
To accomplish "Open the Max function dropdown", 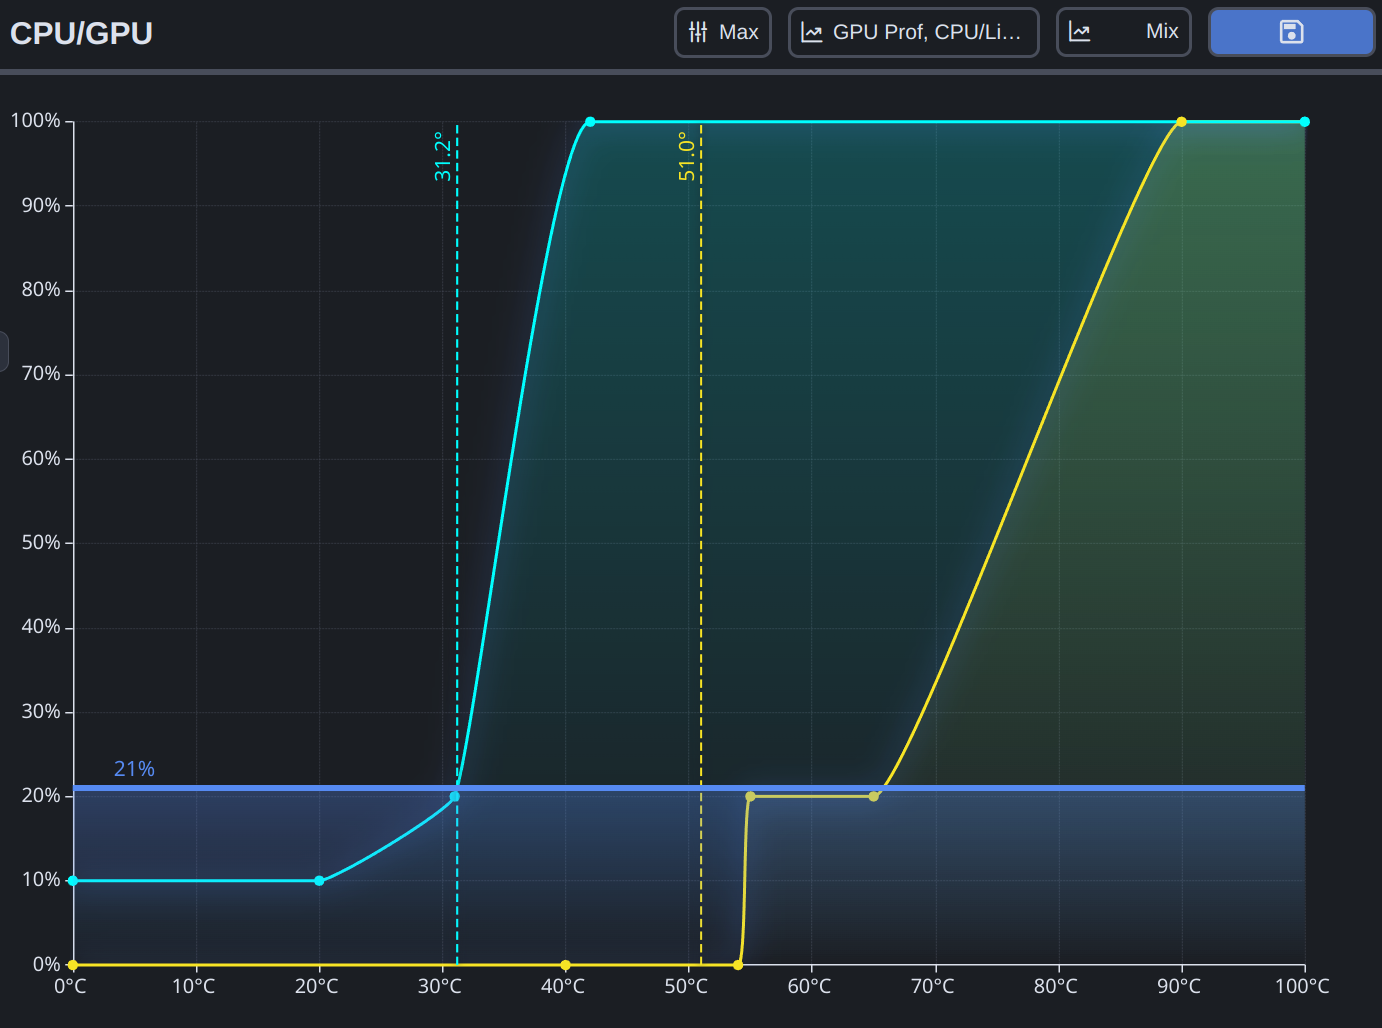I will tap(723, 32).
